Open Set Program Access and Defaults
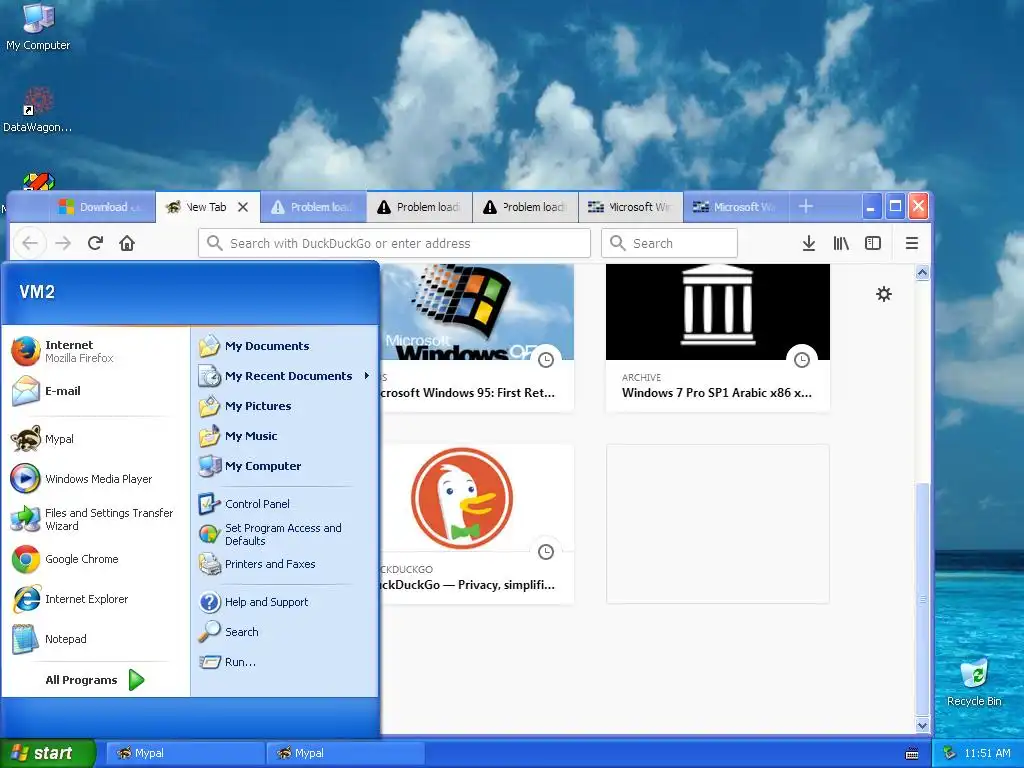The height and width of the screenshot is (768, 1024). pos(285,534)
